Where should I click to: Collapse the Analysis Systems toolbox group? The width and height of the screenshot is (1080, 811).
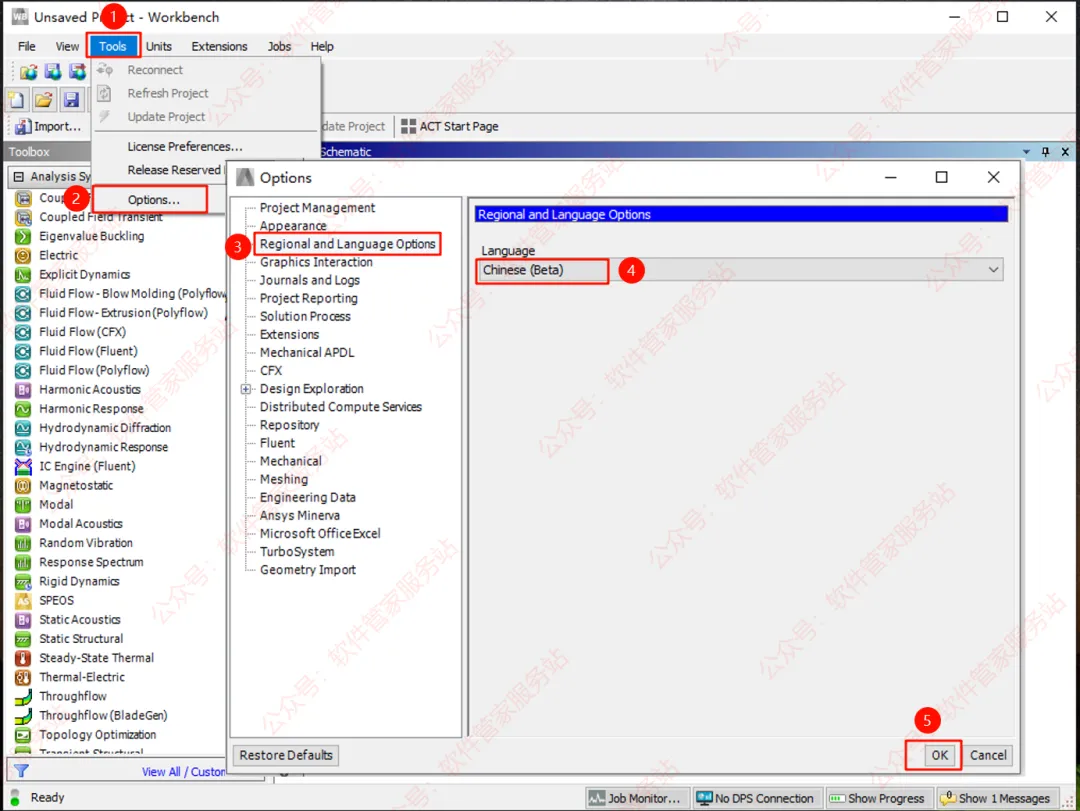[x=19, y=177]
